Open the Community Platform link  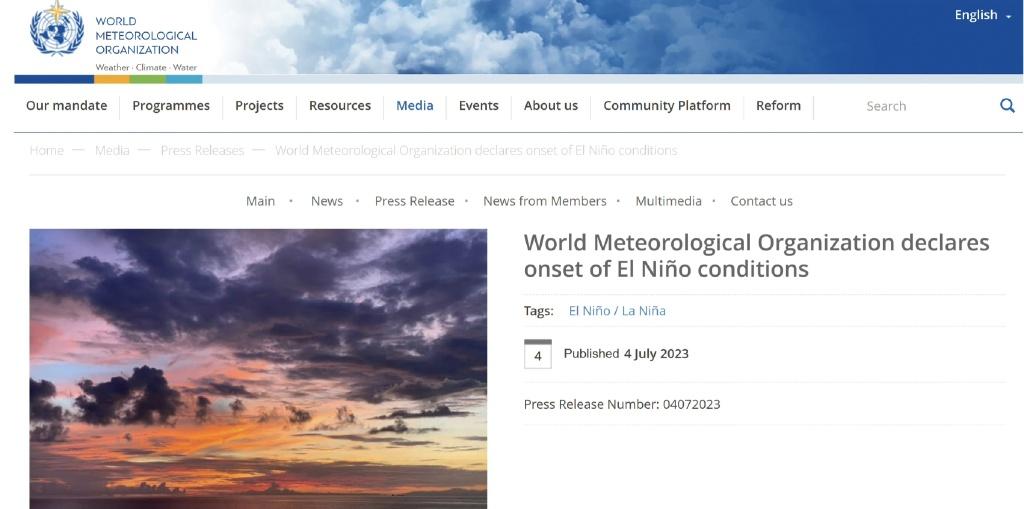[666, 105]
